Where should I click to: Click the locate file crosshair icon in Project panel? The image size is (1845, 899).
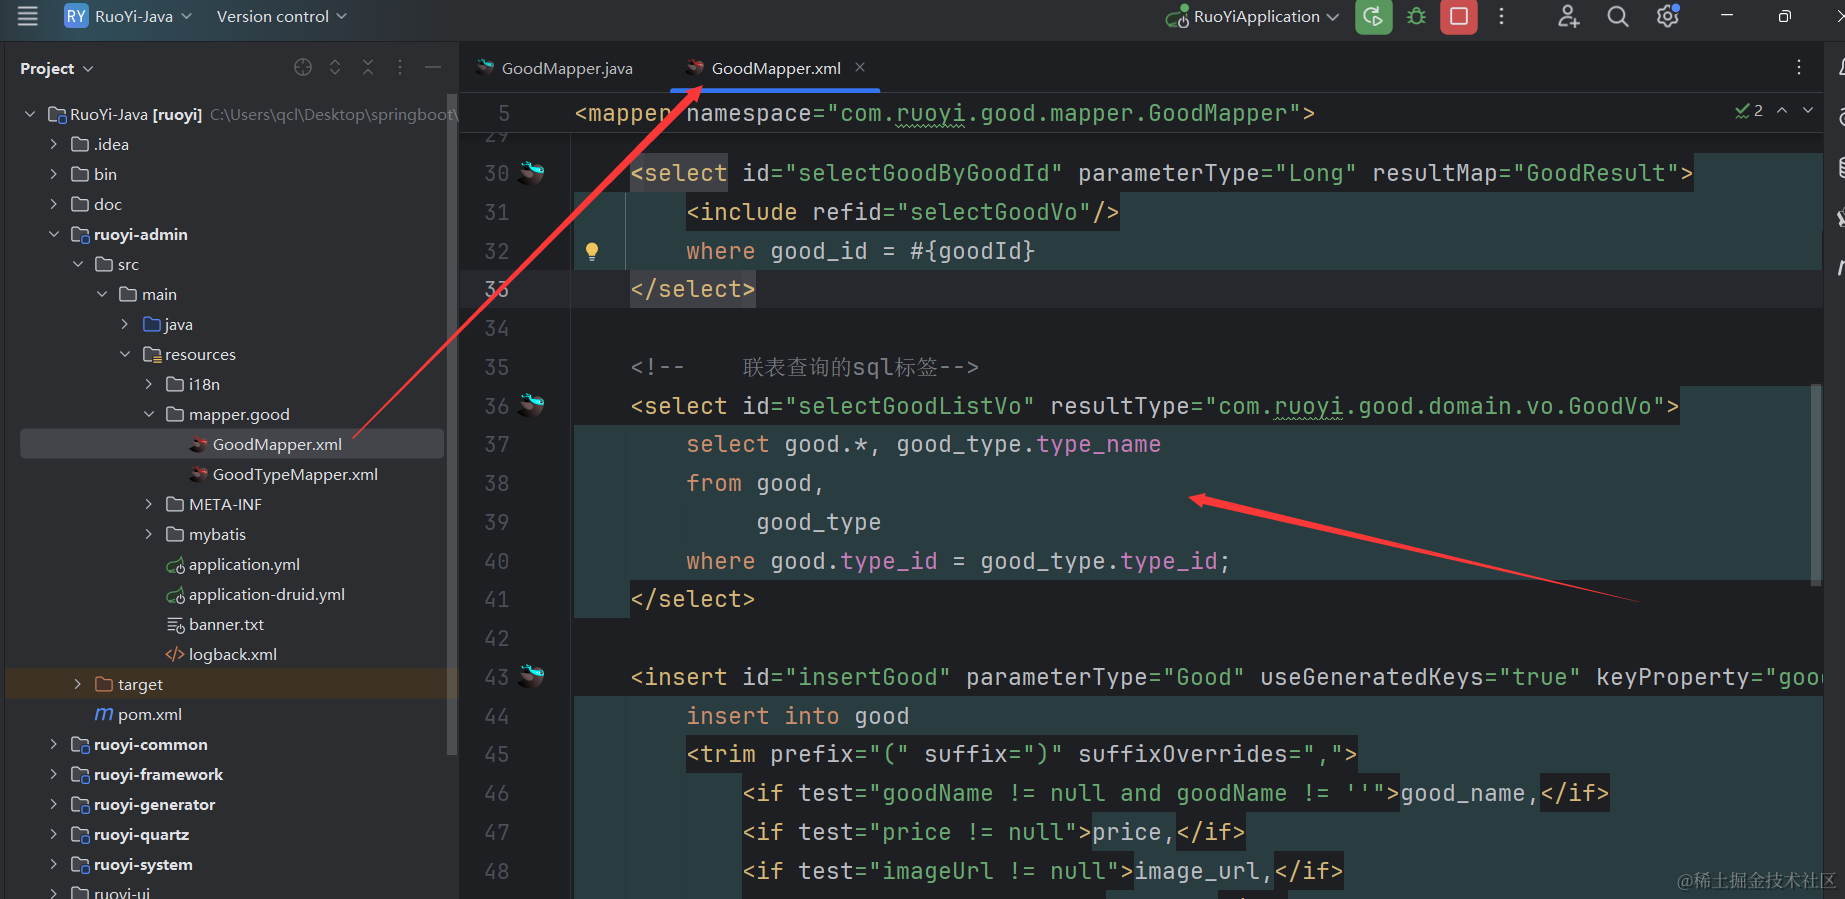click(x=303, y=68)
